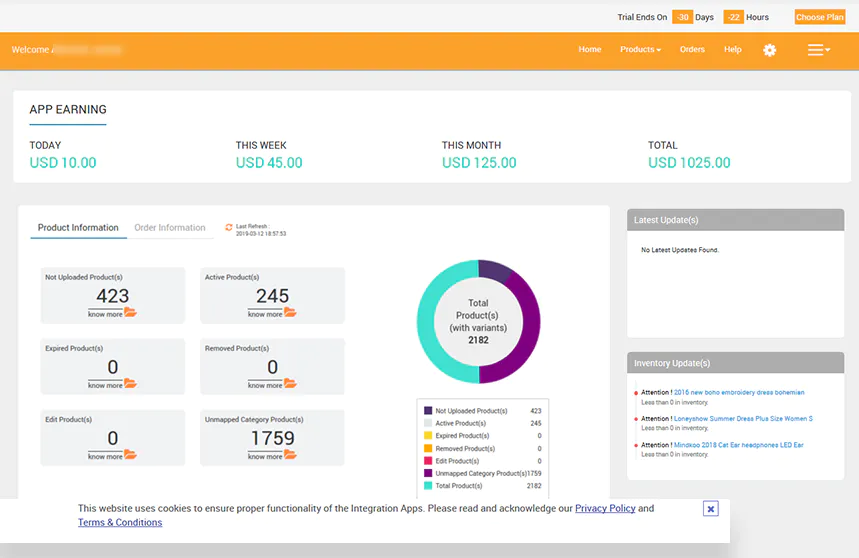This screenshot has height=558, width=859.
Task: Click folder icon under Expired Product(s)
Action: (x=130, y=384)
